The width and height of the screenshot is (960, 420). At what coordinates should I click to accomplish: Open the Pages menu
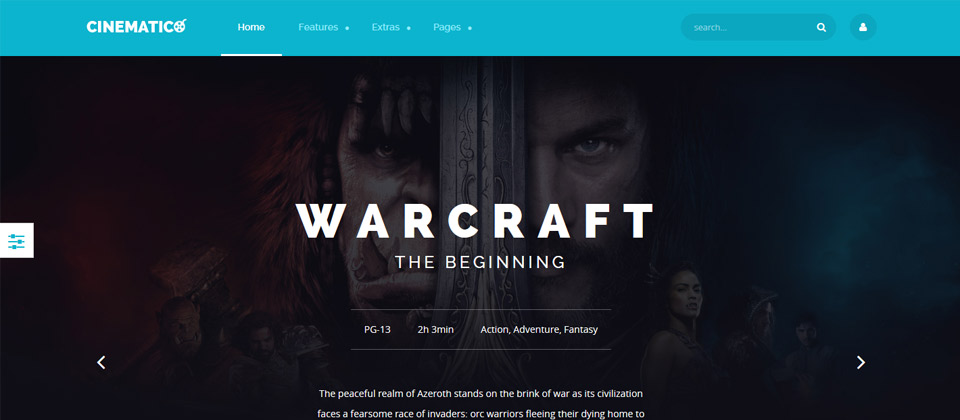point(447,28)
